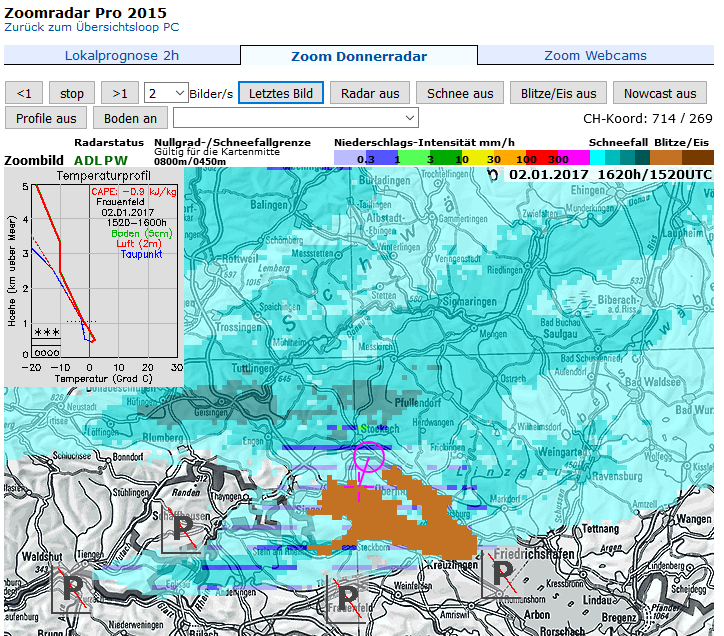Jump to latest image with Letztes Bild
724x636 pixels.
(x=281, y=93)
